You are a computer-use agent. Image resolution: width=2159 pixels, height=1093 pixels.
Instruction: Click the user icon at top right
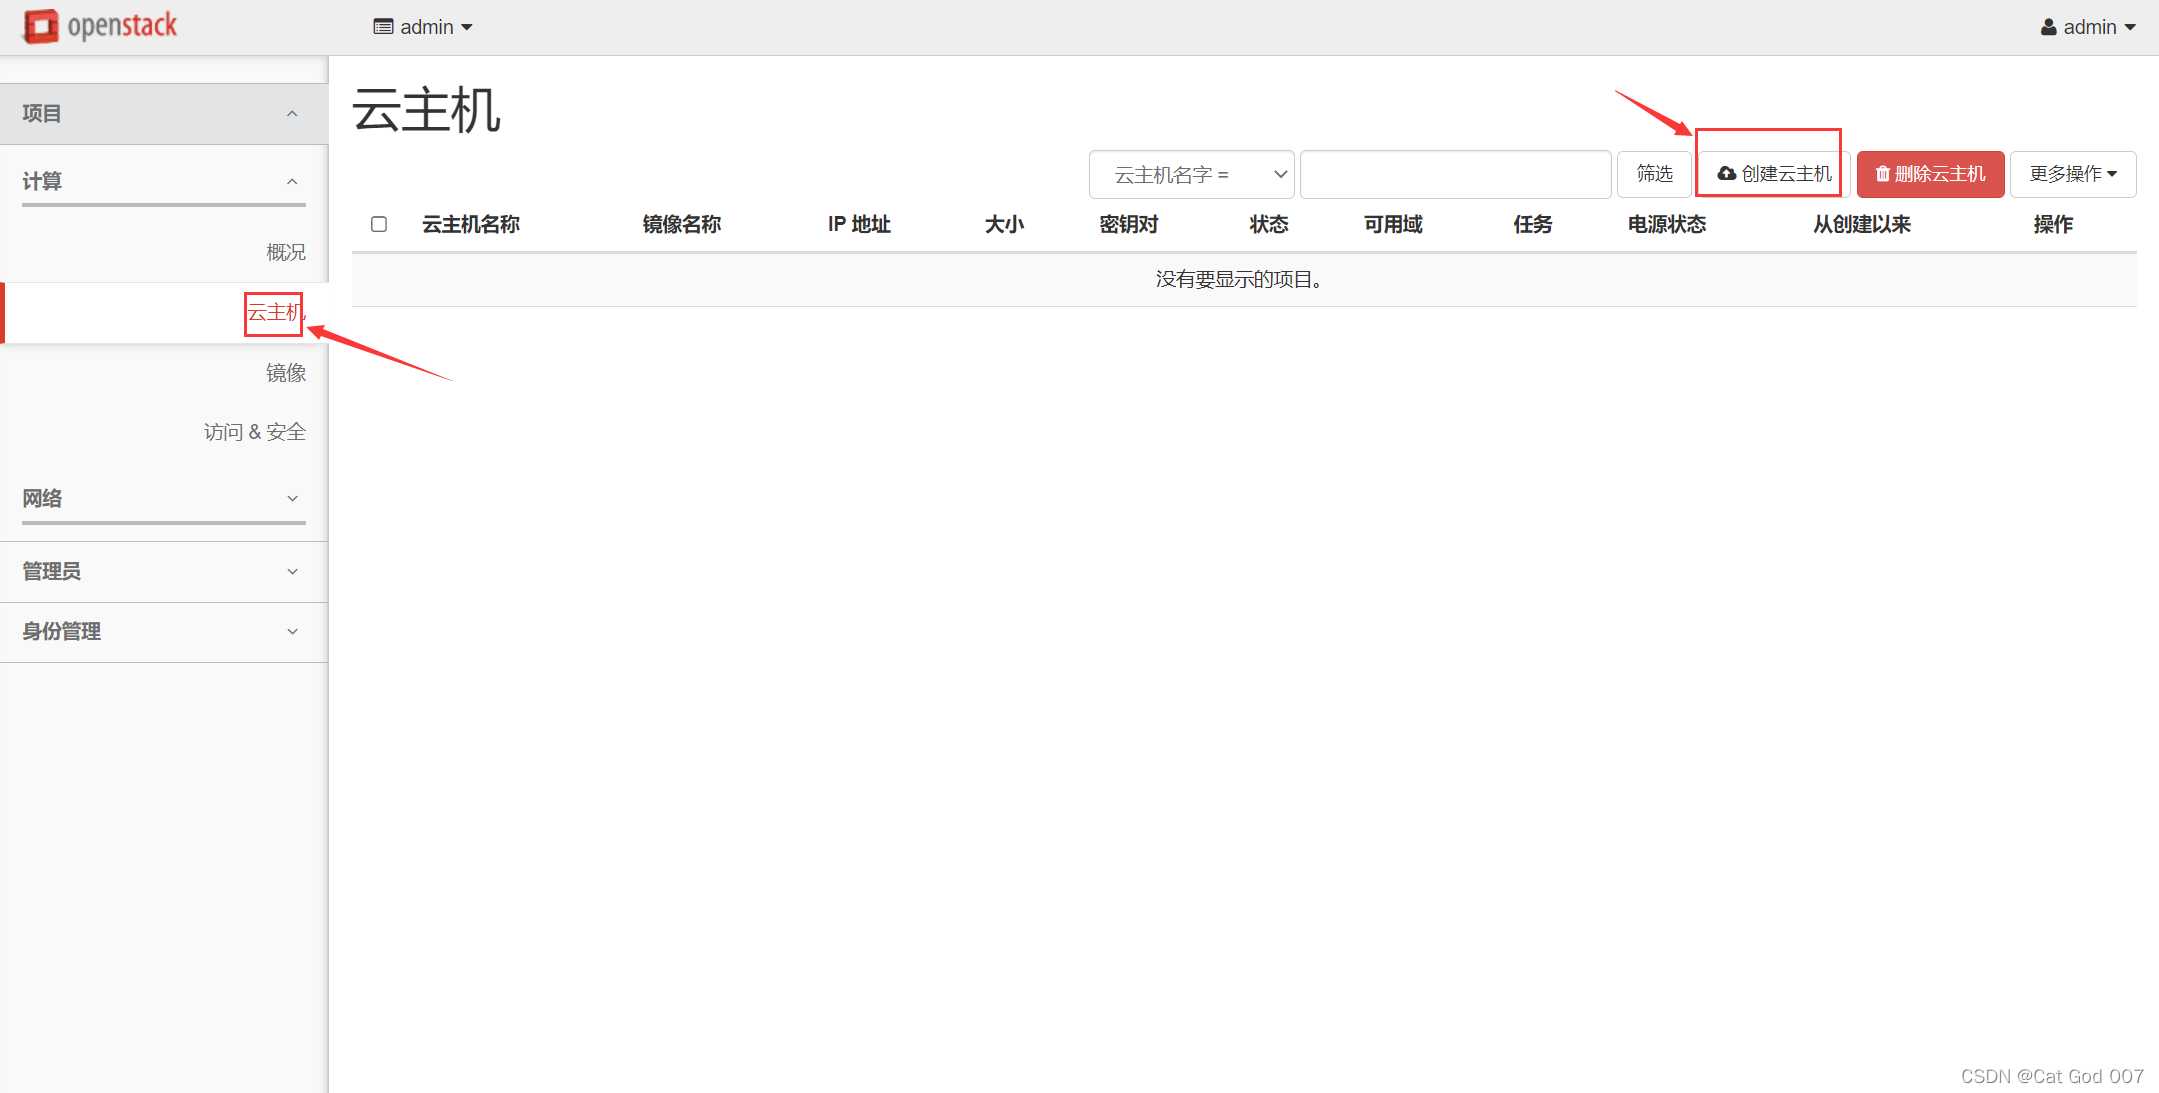point(2048,27)
